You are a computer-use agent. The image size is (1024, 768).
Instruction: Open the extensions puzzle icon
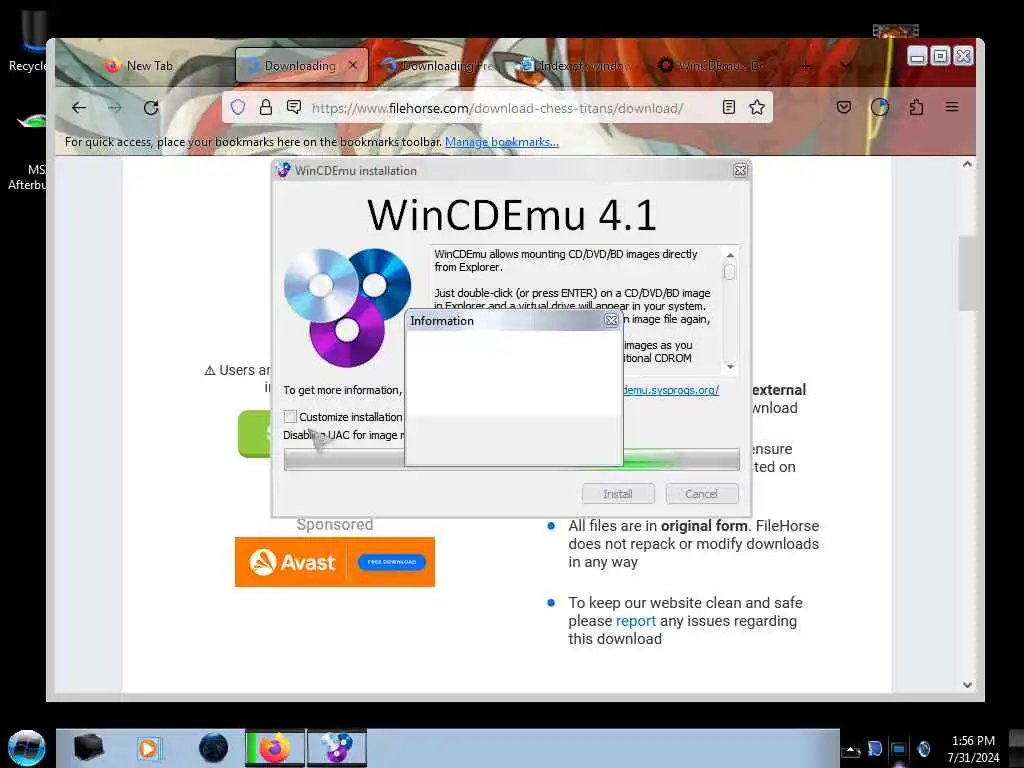coord(916,107)
